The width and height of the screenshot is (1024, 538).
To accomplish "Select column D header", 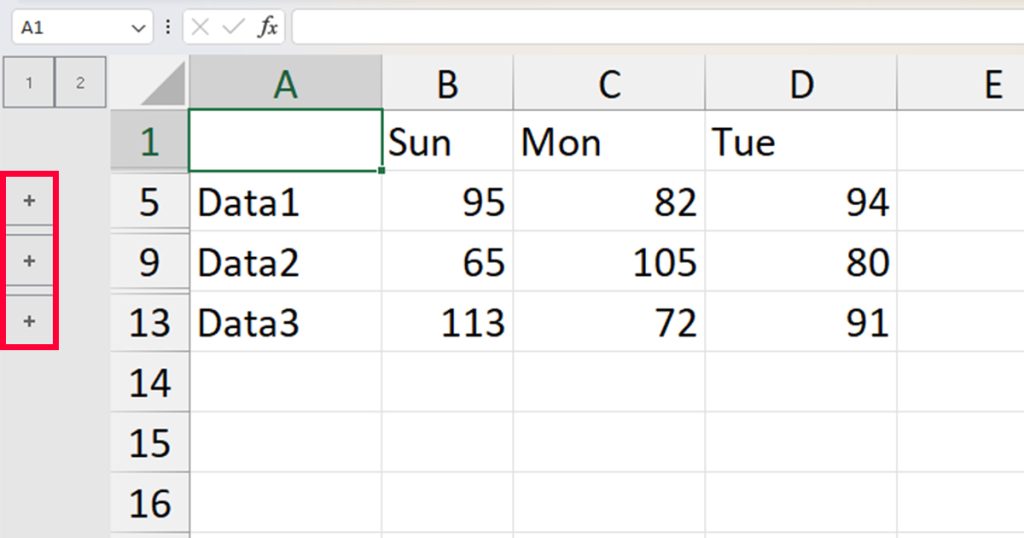I will pyautogui.click(x=801, y=84).
